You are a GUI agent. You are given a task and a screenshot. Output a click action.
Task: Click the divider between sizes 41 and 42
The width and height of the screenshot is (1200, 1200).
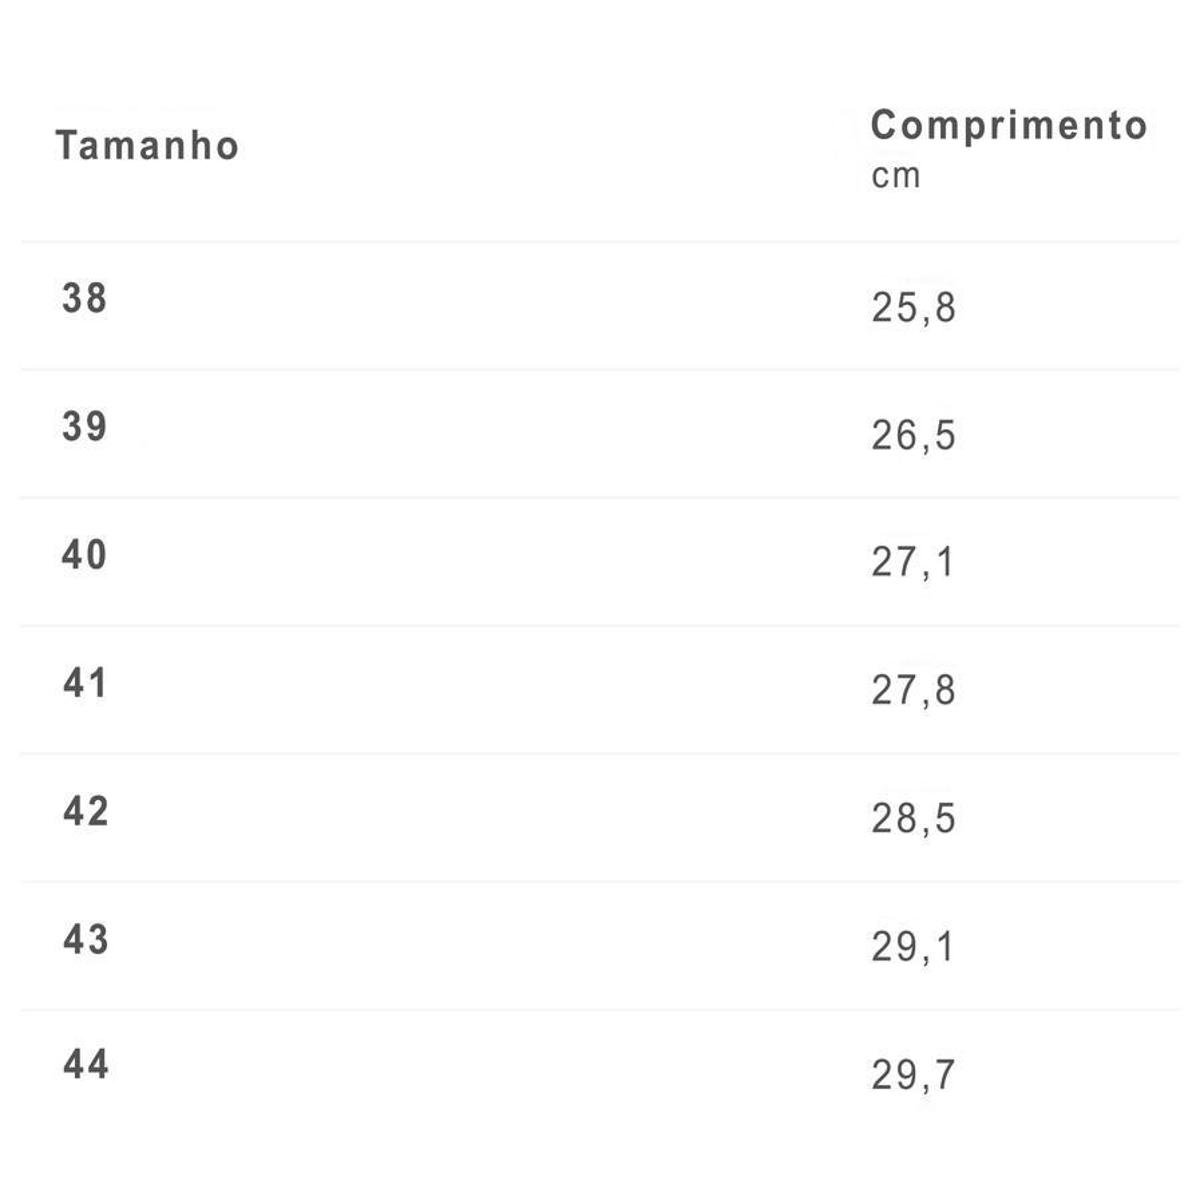click(600, 754)
